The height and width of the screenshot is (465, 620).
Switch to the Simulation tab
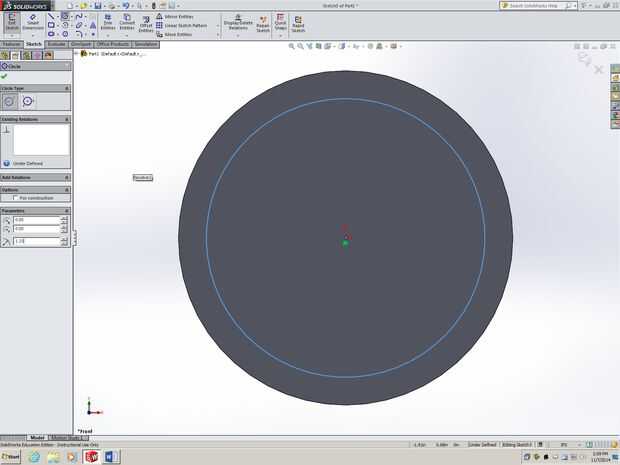pos(146,44)
